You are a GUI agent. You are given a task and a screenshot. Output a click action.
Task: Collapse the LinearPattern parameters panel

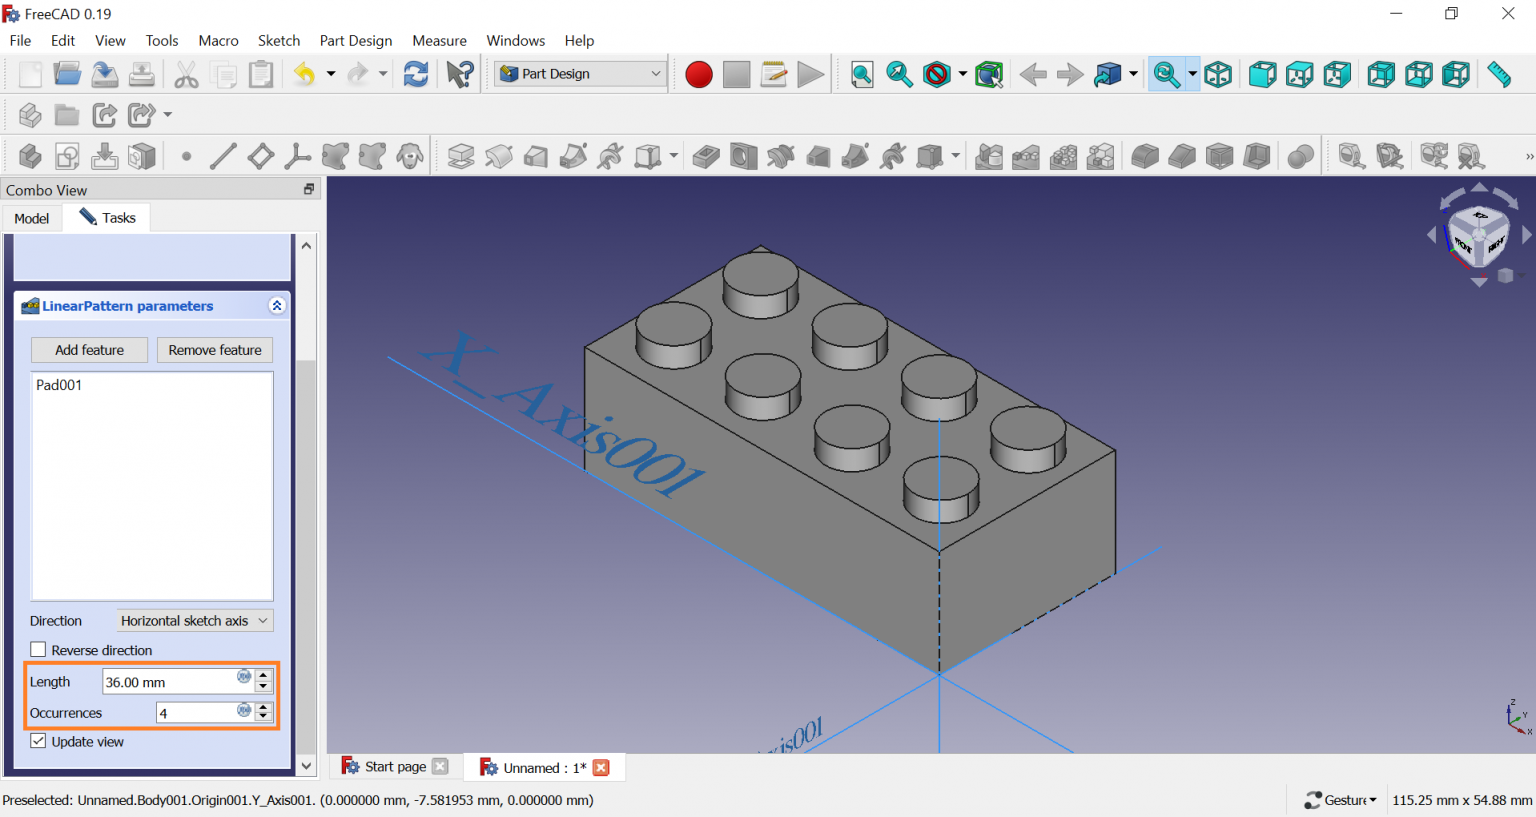[x=277, y=306]
